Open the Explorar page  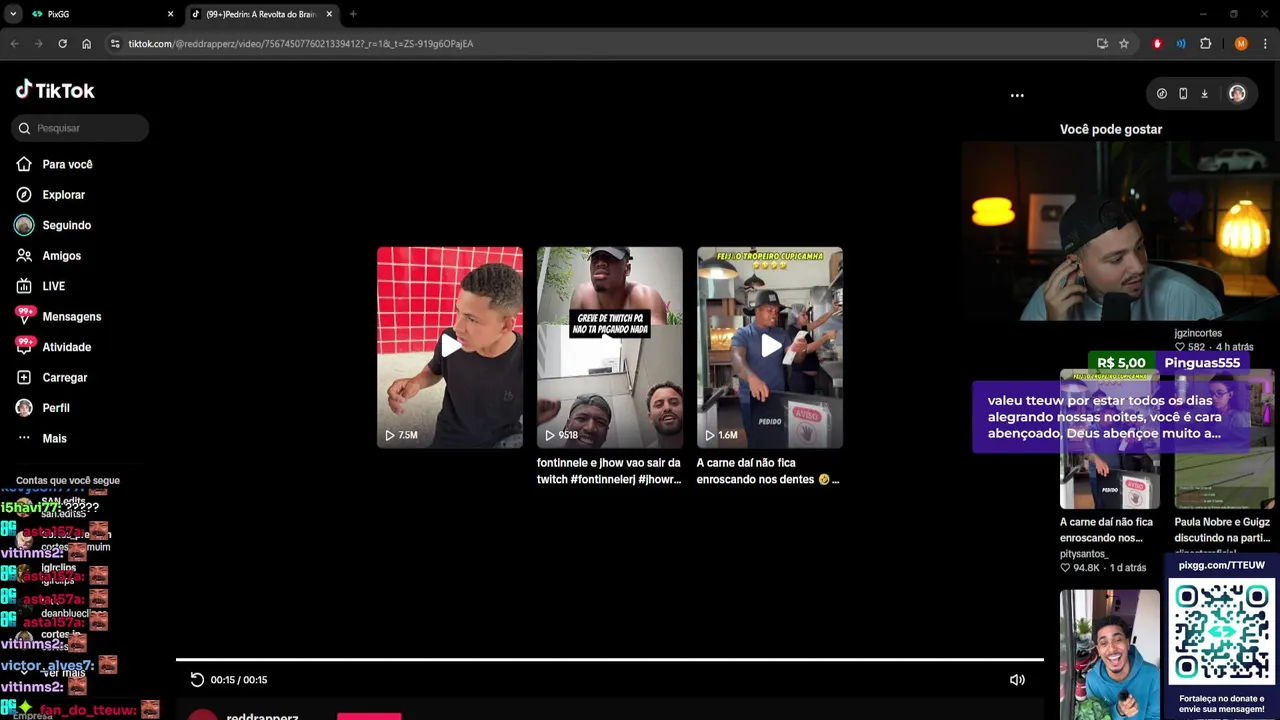click(x=63, y=195)
